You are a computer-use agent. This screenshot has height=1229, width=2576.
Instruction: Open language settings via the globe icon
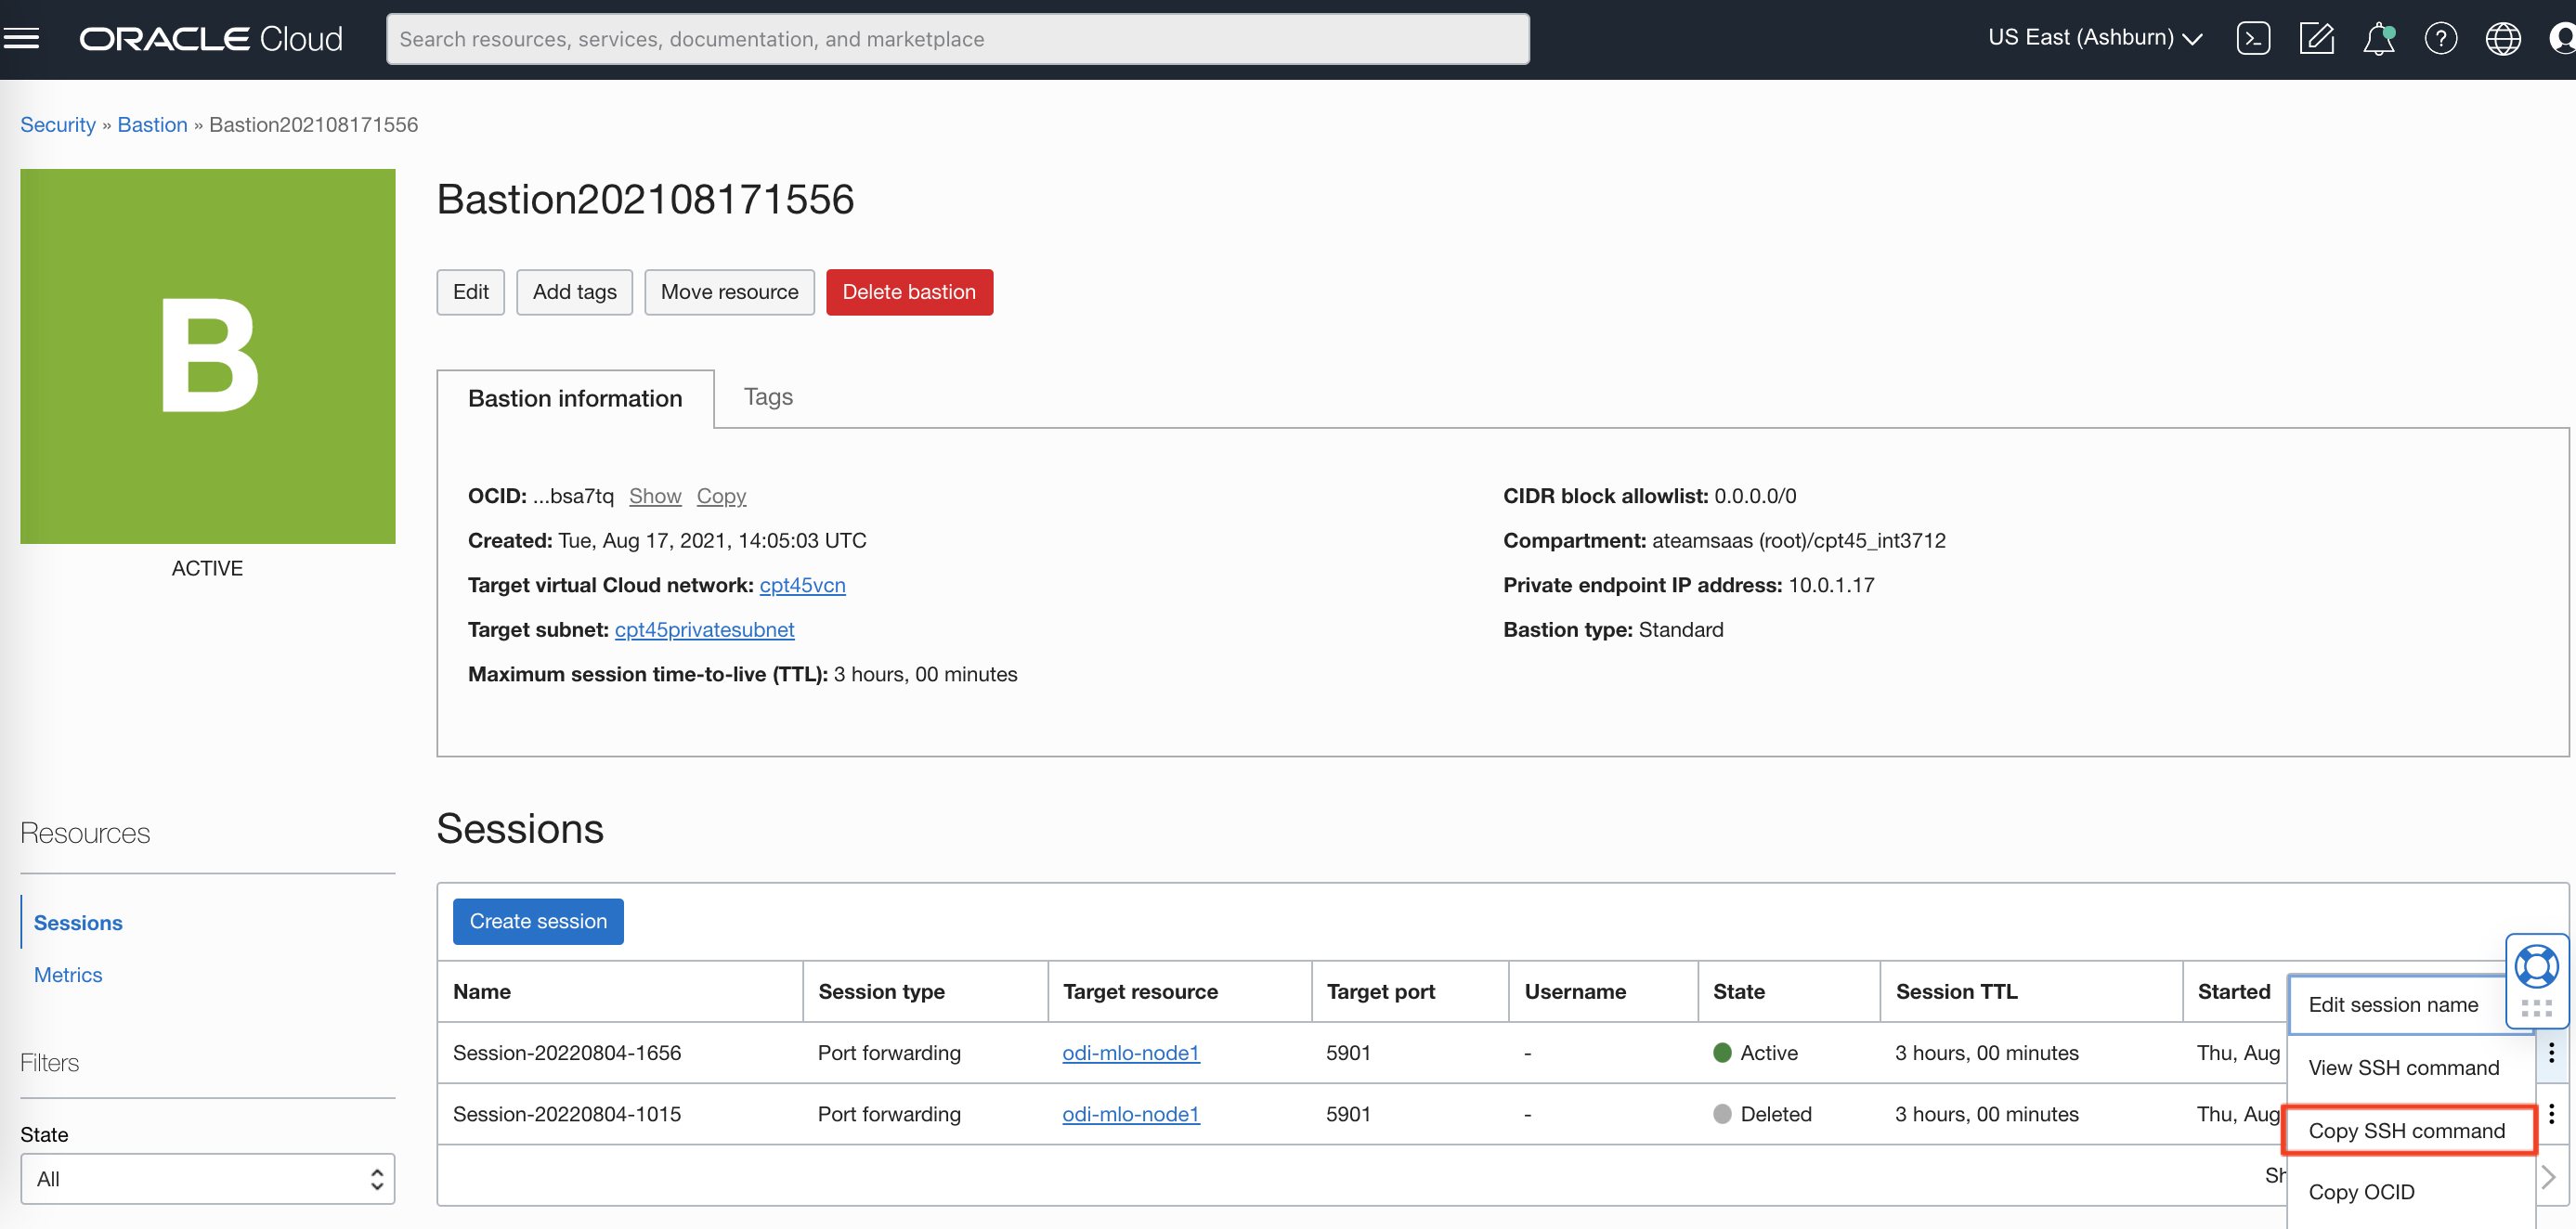pyautogui.click(x=2502, y=38)
